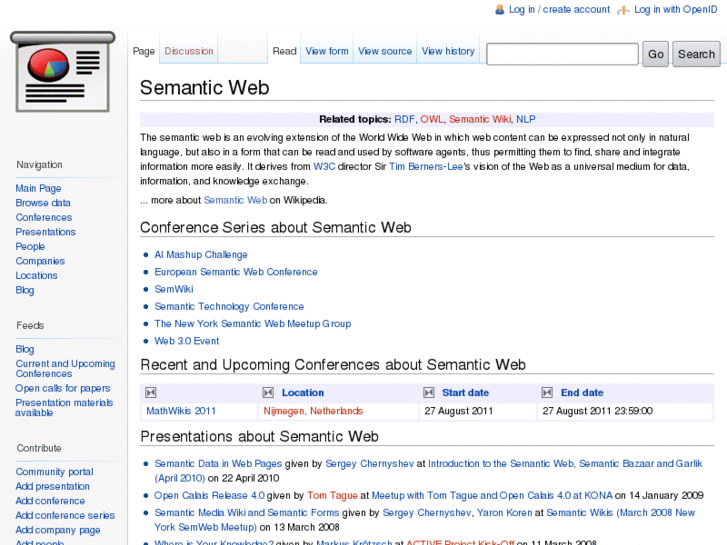
Task: Open Conferences in the navigation sidebar
Action: click(44, 217)
